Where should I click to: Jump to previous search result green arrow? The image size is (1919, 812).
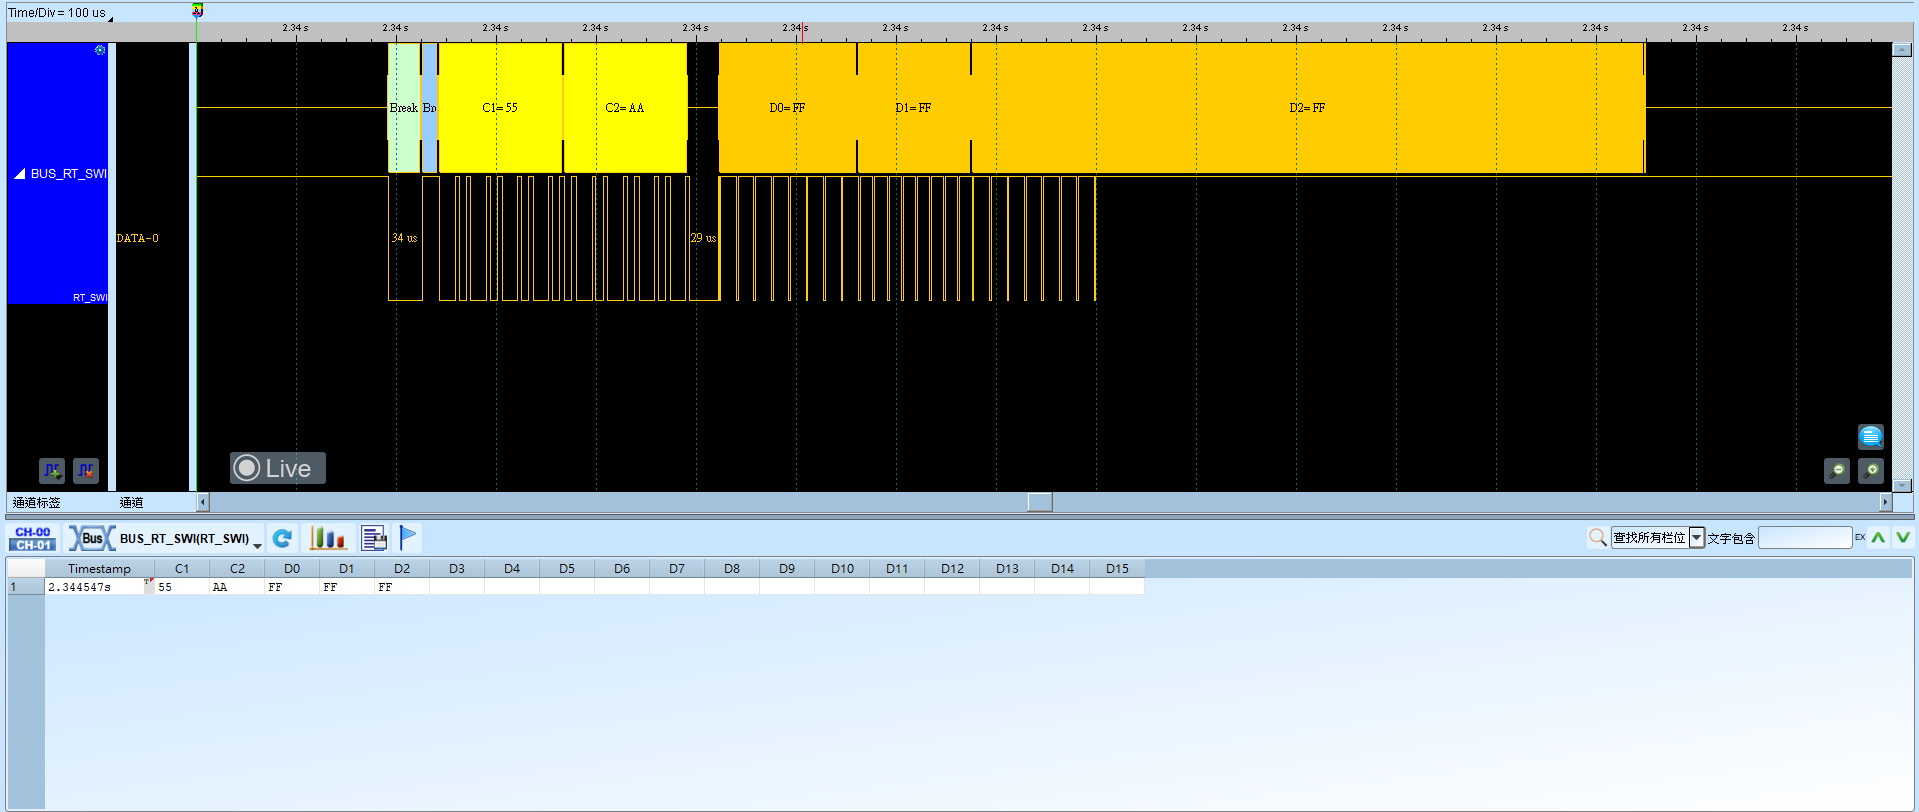coord(1879,538)
